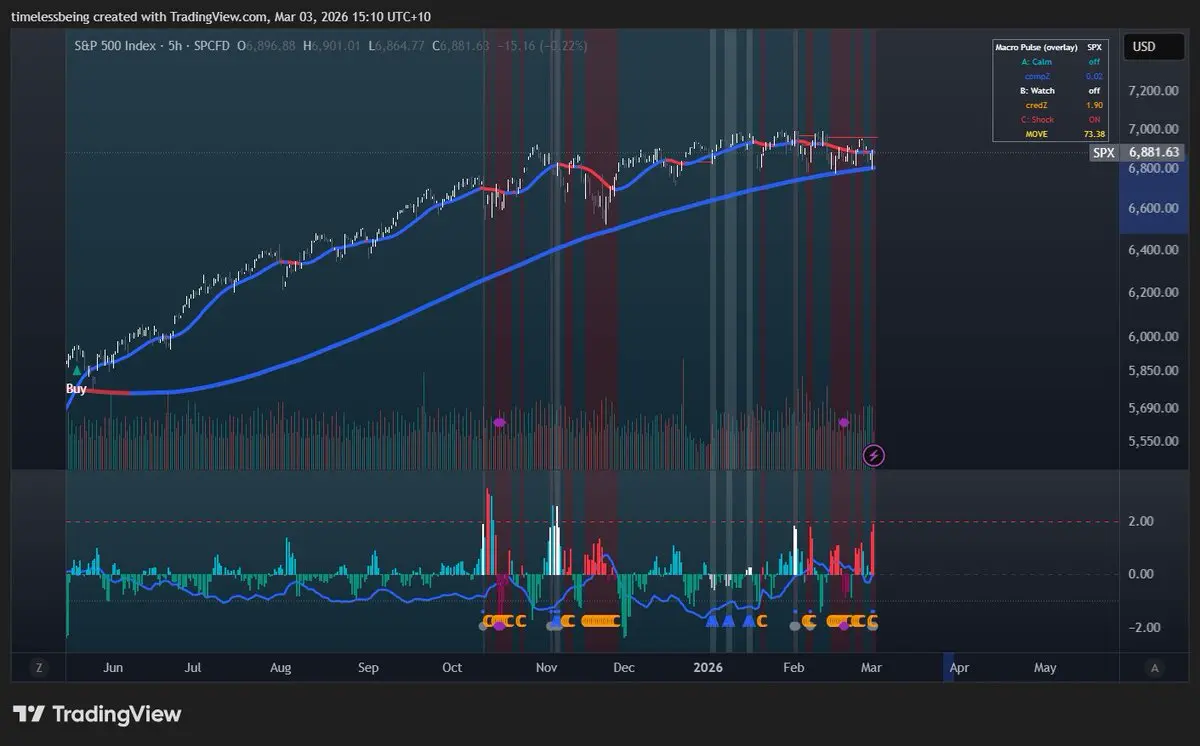1200x746 pixels.
Task: Click the Z button at the time axis left end
Action: (x=39, y=668)
